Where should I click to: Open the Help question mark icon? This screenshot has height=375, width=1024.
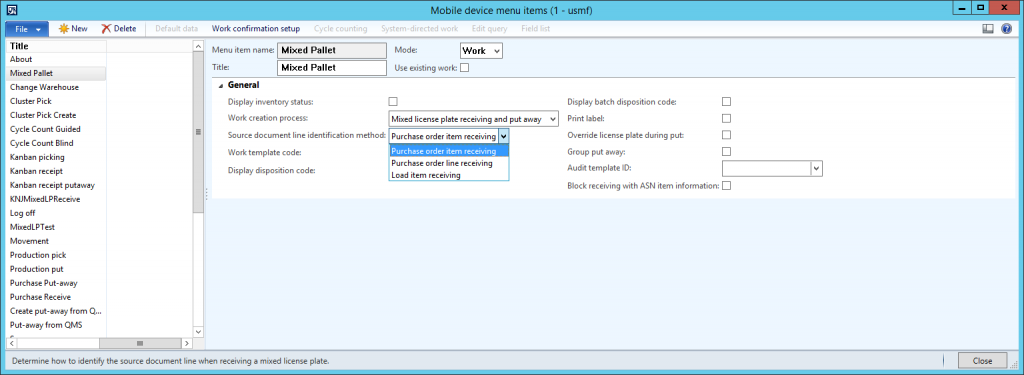click(x=1006, y=29)
